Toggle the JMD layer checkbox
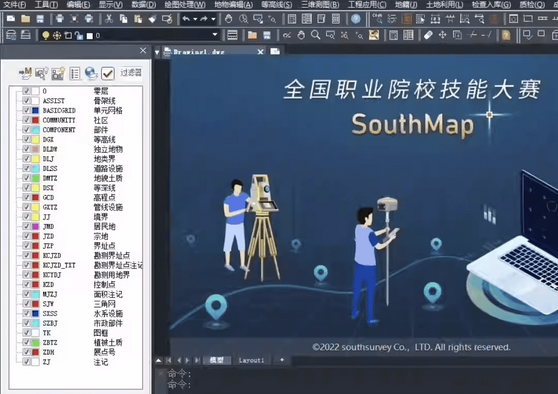558x394 pixels. (26, 226)
